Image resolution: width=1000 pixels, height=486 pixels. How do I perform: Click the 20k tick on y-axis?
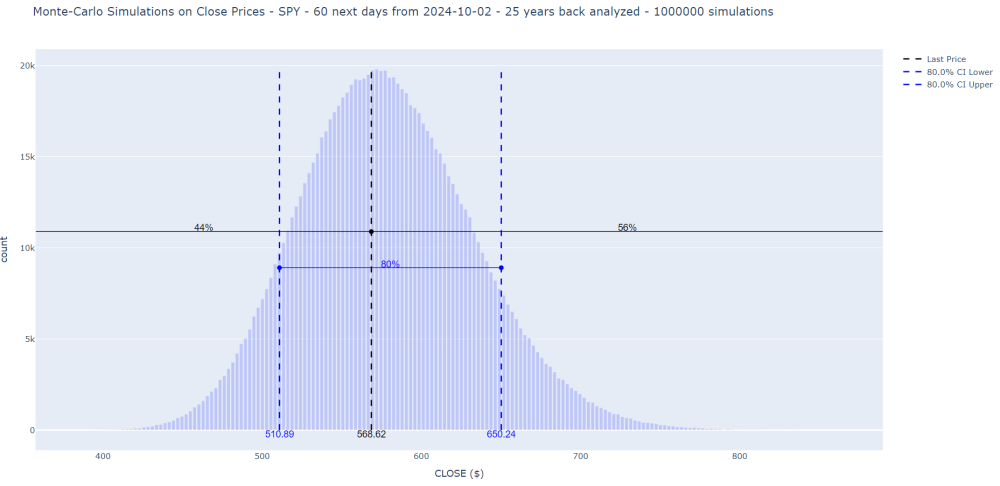25,66
